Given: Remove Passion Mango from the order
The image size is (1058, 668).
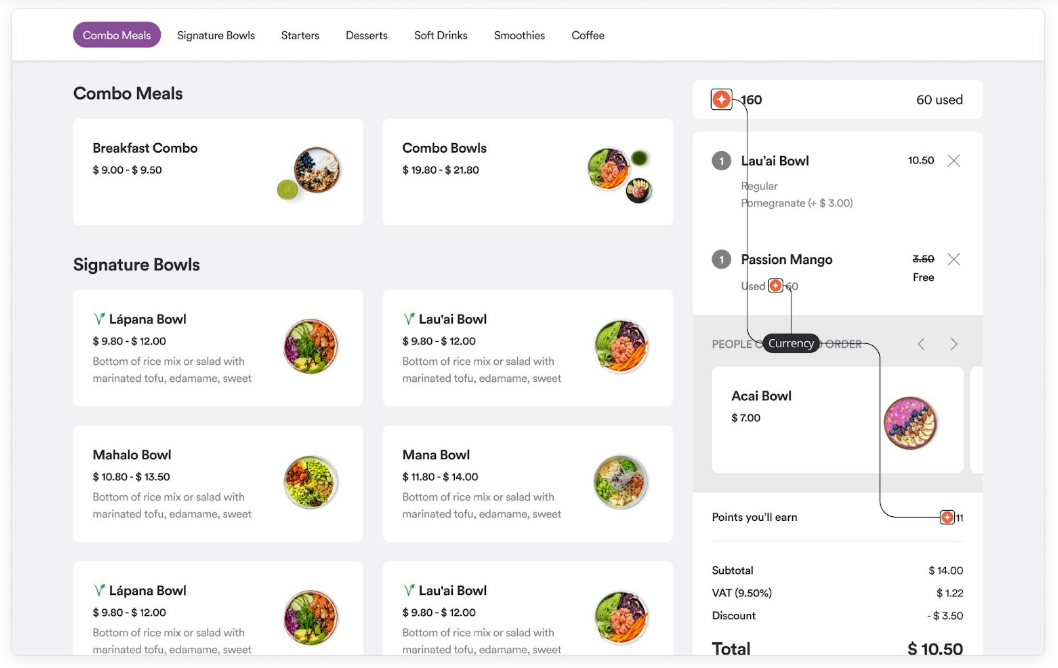Looking at the screenshot, I should [x=953, y=259].
